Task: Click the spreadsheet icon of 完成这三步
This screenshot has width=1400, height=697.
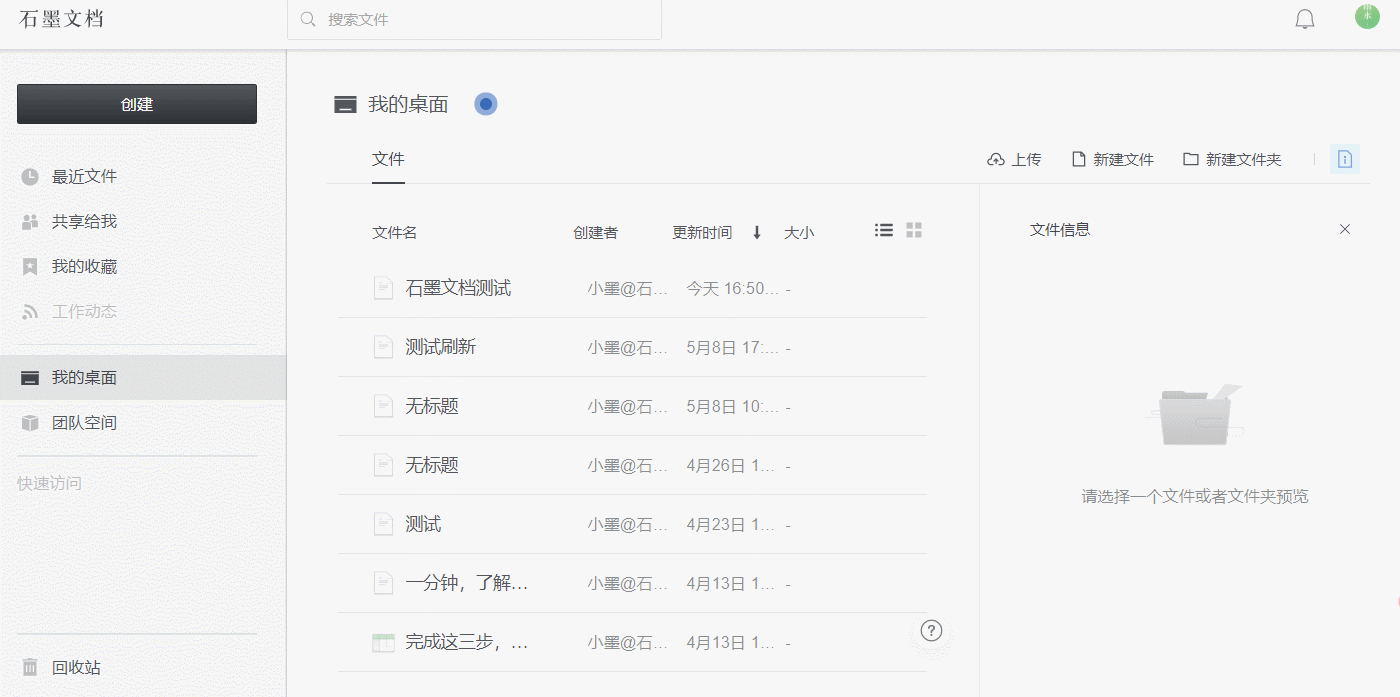Action: coord(383,642)
